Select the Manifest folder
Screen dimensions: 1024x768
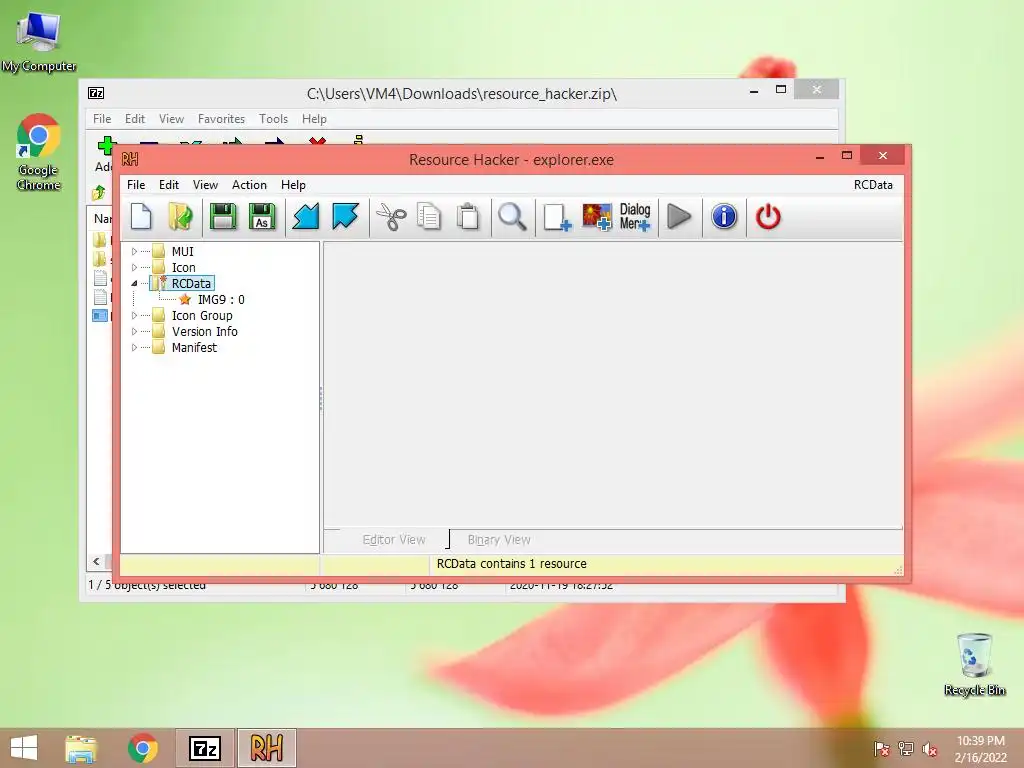pos(194,347)
